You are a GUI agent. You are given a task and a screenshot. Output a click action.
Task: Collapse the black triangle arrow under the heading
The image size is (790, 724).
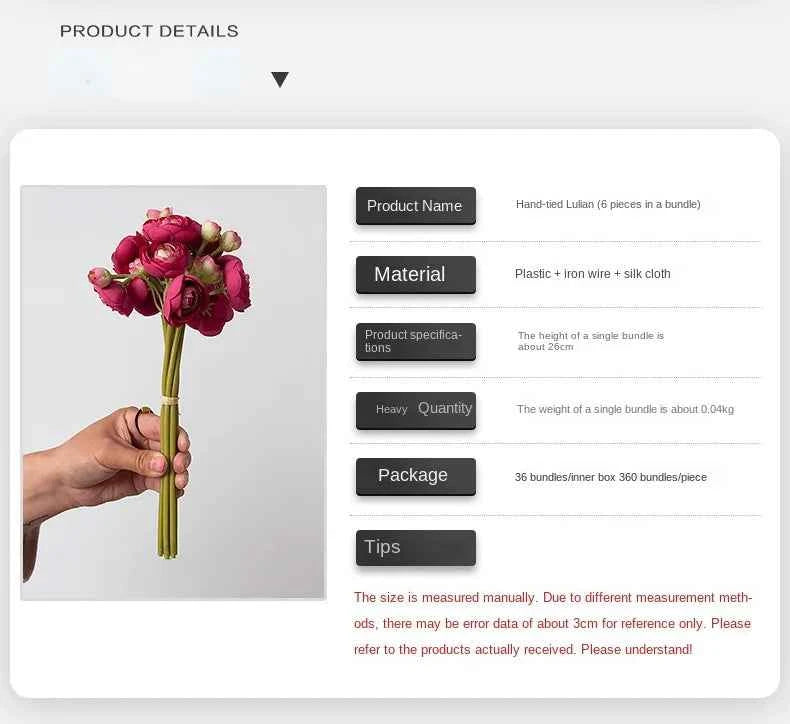click(x=280, y=80)
